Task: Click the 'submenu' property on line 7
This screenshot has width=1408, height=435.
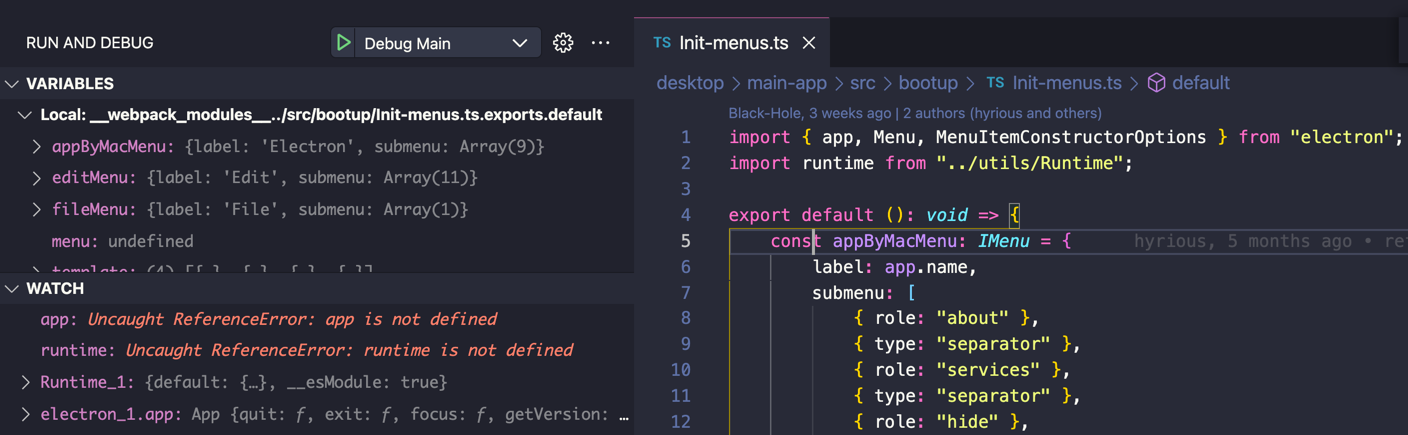Action: (849, 293)
